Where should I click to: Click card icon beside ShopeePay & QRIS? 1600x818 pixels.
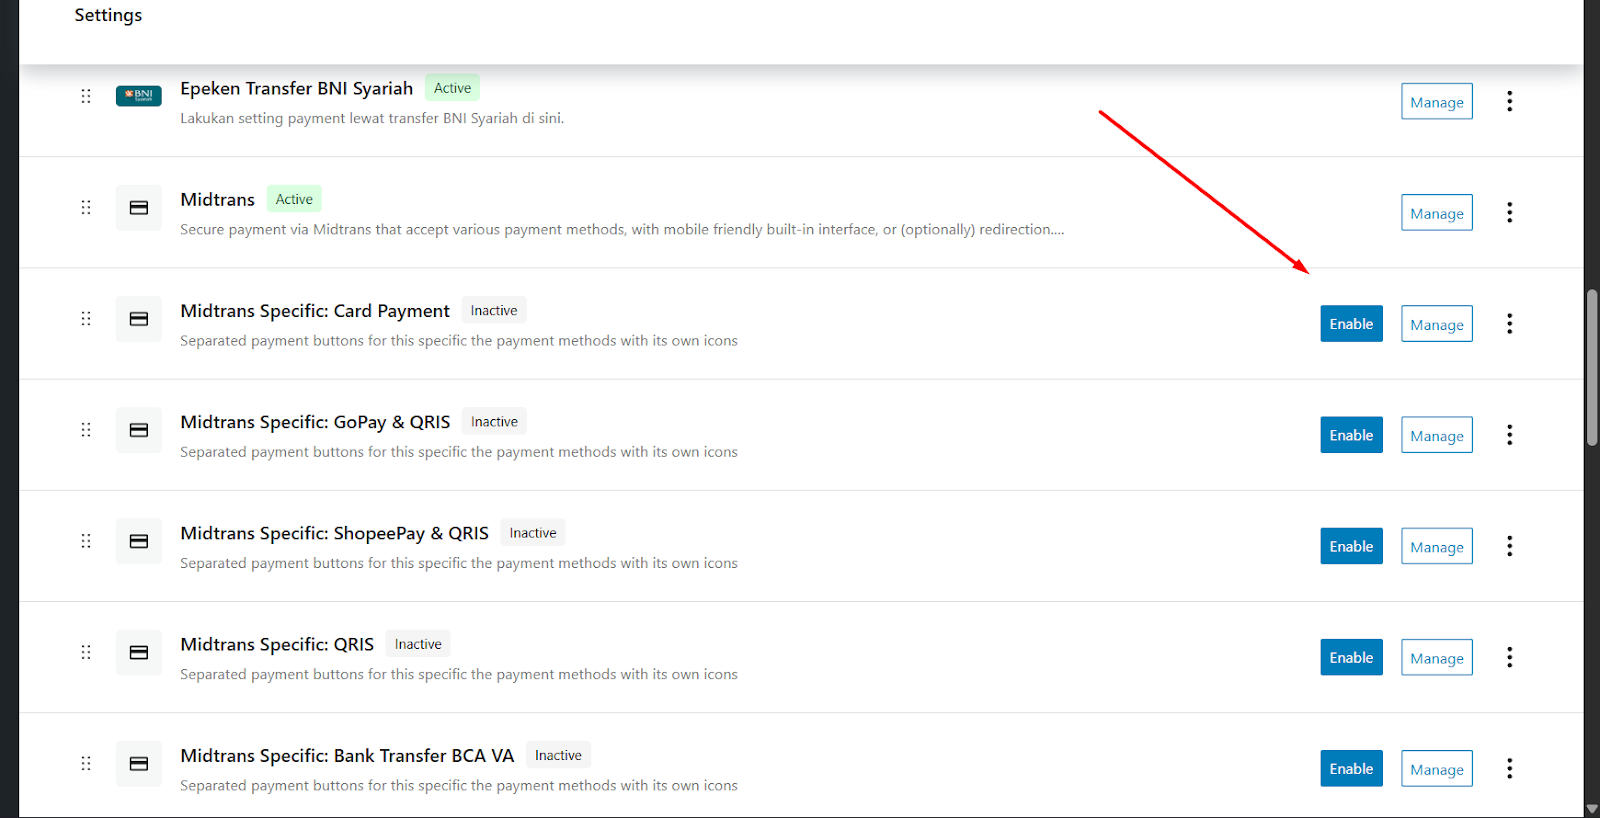(139, 541)
